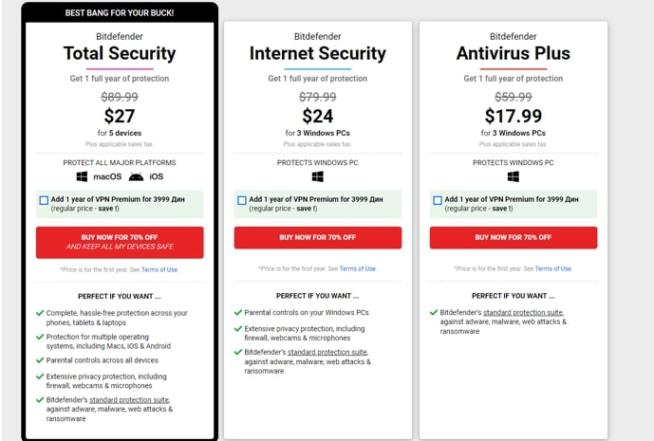Screen dimensions: 654x441
Task: Open standard protection suite link in Total Security
Action: coord(130,400)
